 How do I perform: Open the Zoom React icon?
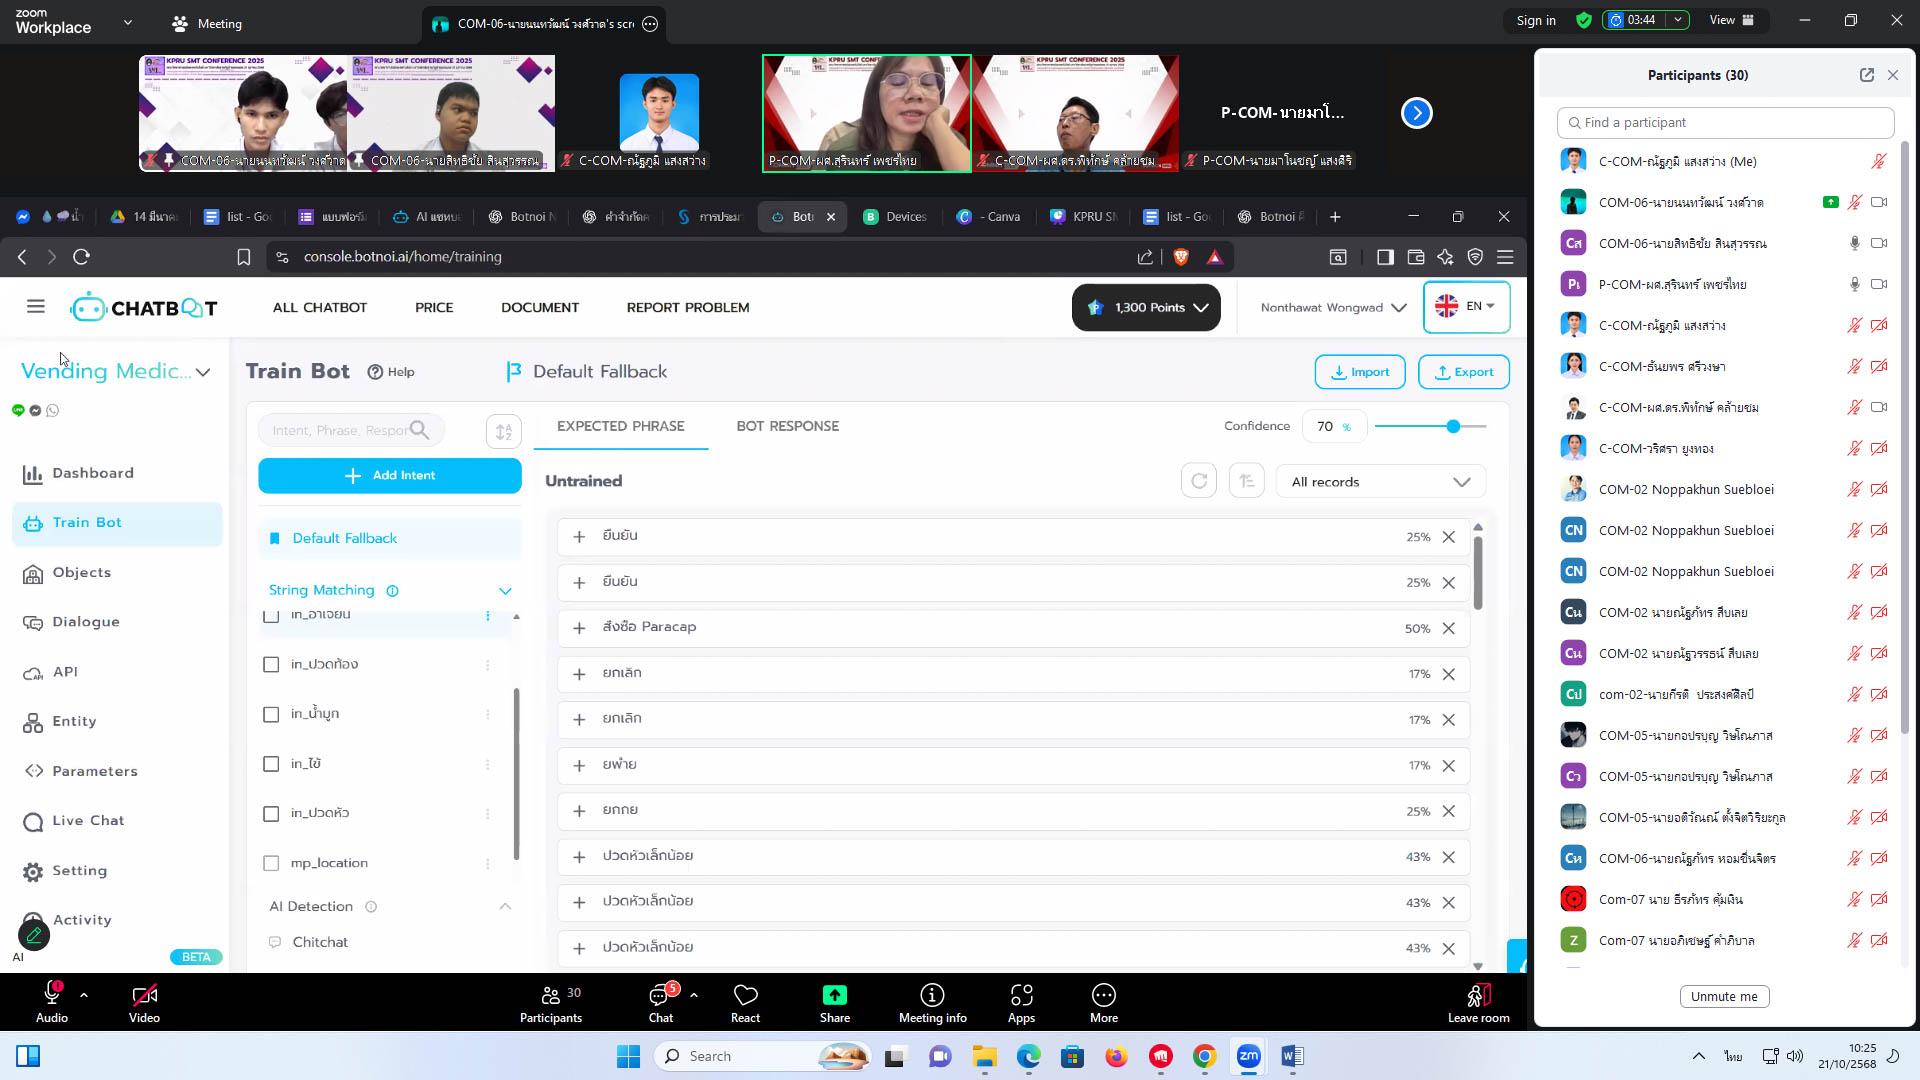[x=745, y=996]
